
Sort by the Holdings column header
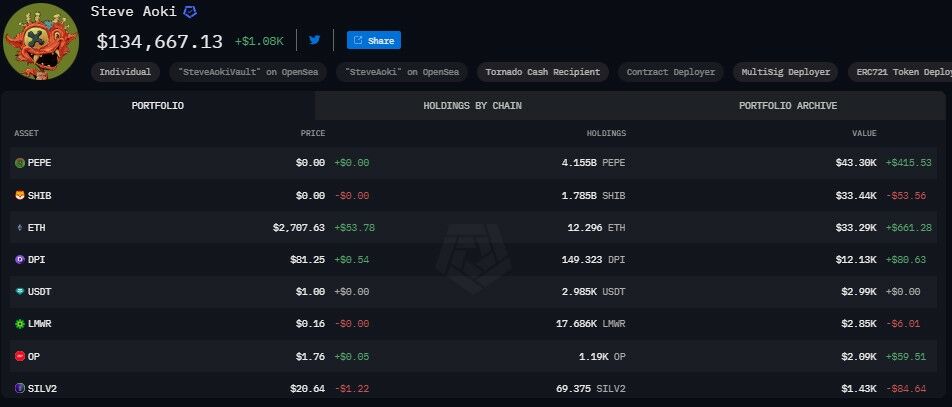coord(606,133)
